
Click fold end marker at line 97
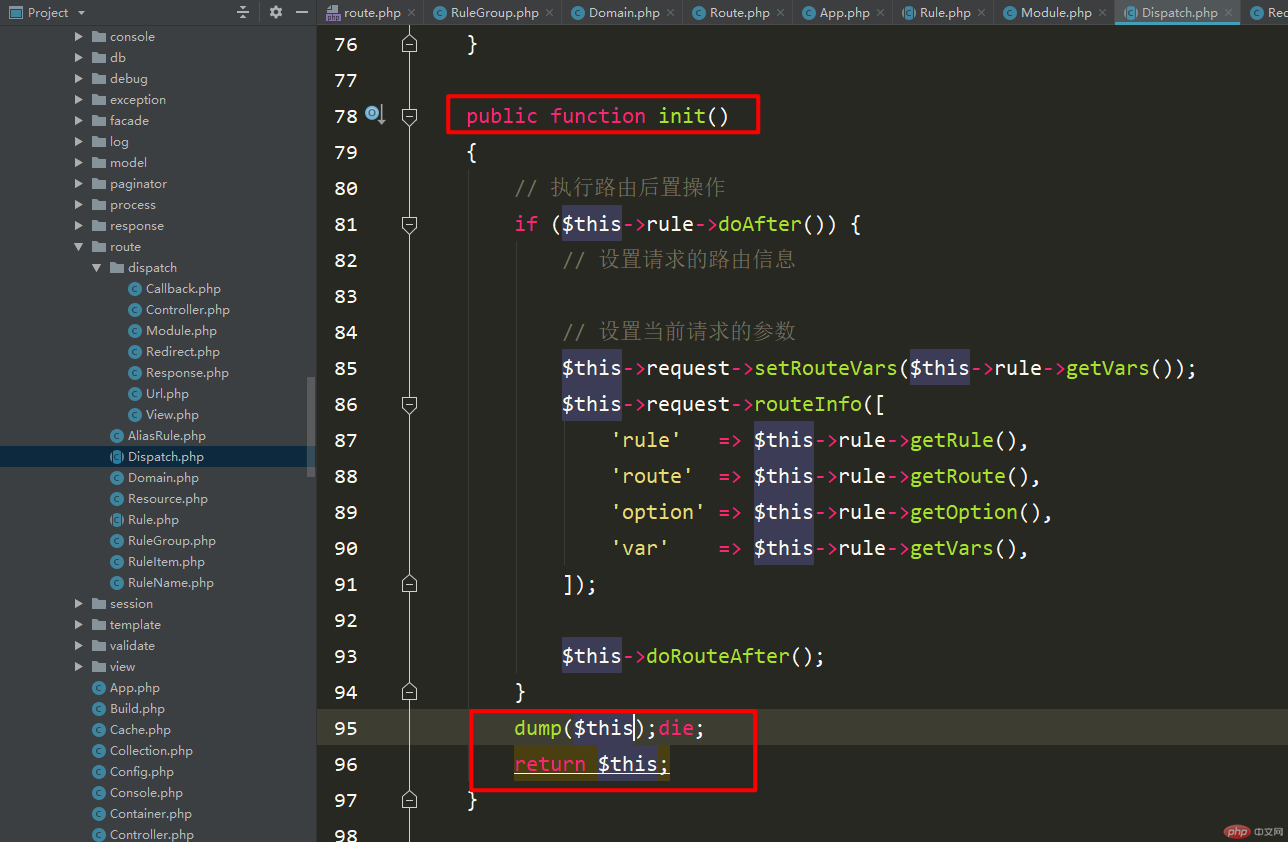pyautogui.click(x=409, y=800)
